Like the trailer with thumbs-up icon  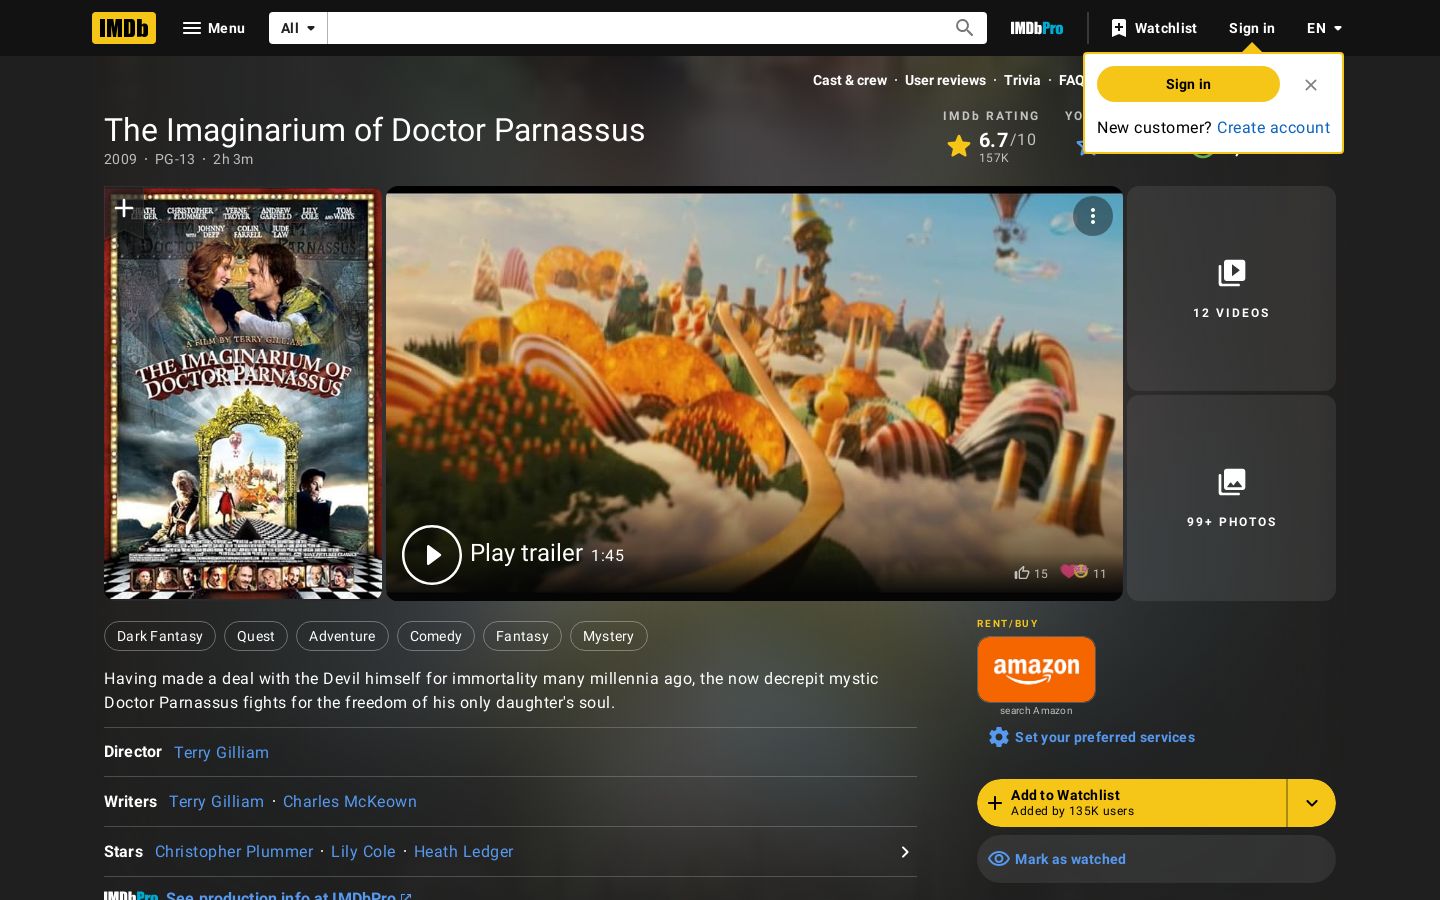(x=1021, y=573)
